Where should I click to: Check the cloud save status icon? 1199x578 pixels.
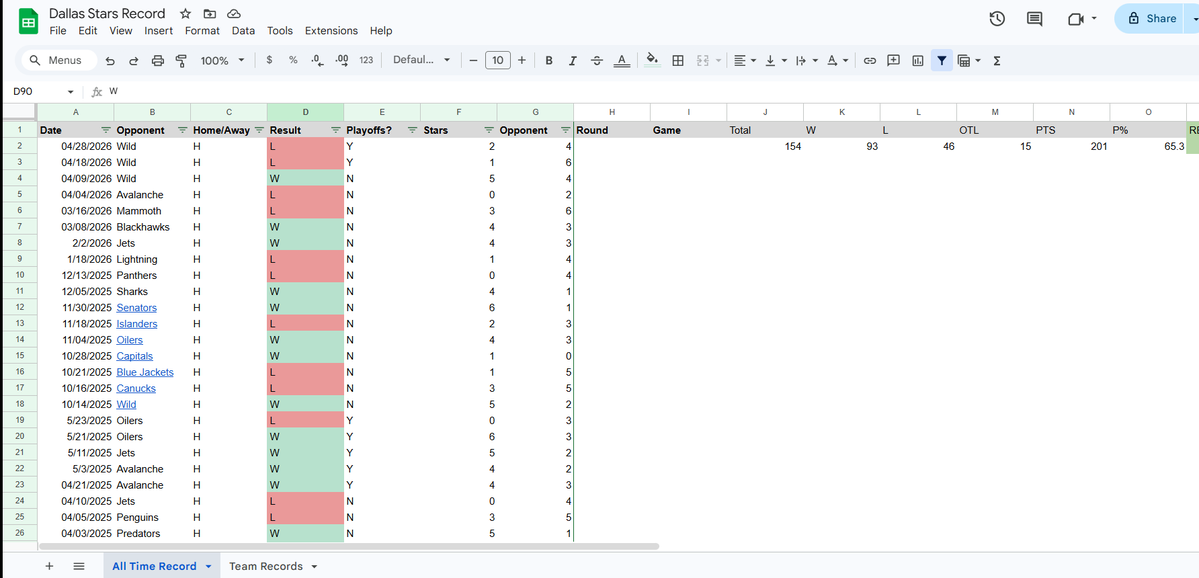click(x=234, y=14)
